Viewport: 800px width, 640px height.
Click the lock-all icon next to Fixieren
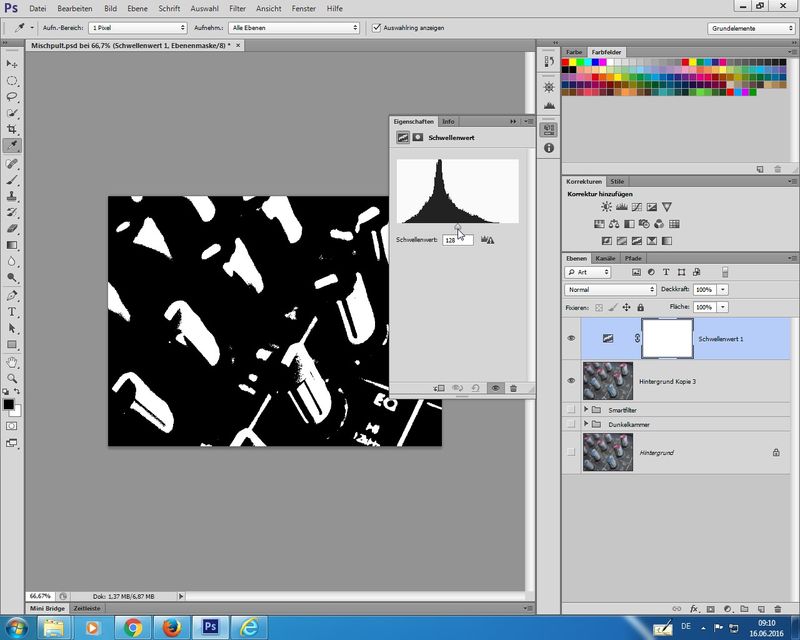click(642, 307)
